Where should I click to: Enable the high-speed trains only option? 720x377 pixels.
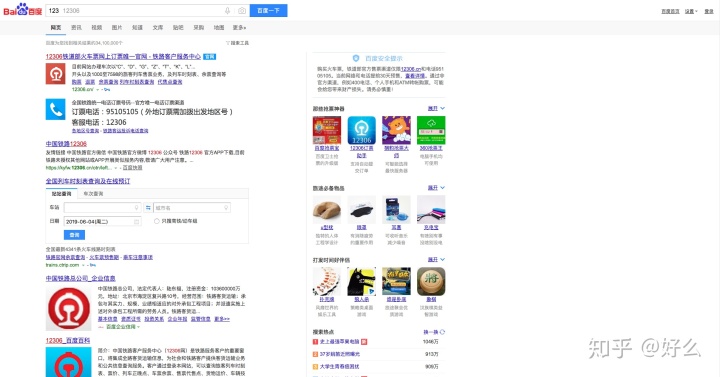click(157, 221)
